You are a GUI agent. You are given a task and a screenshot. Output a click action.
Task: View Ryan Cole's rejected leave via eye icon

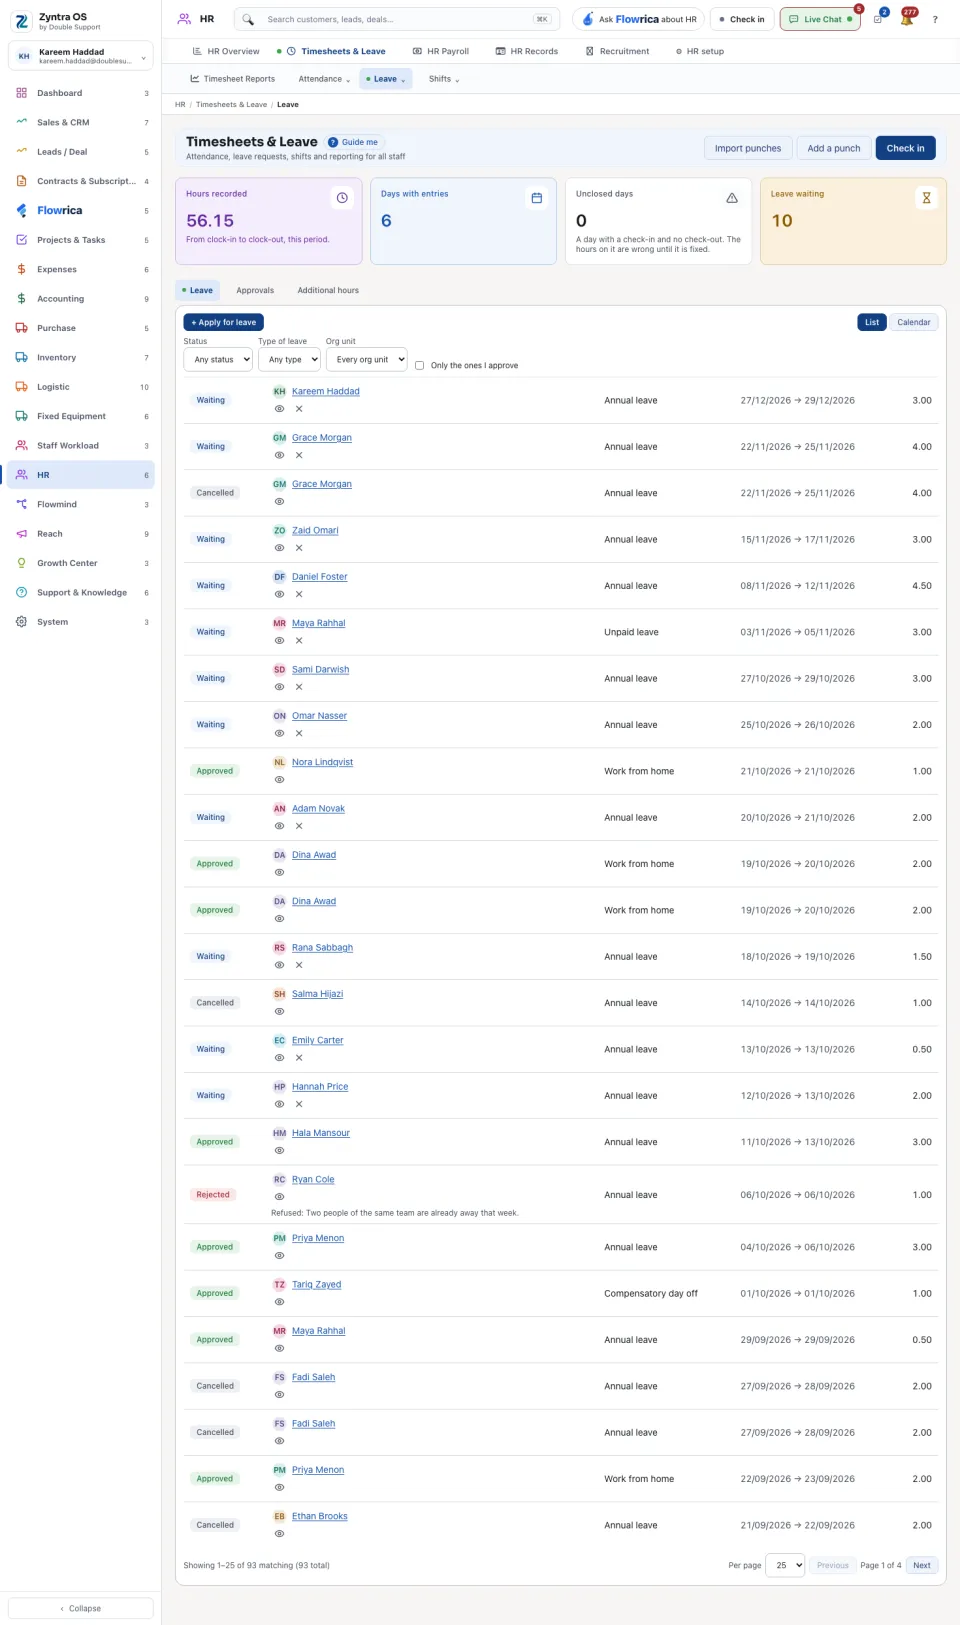[279, 1197]
